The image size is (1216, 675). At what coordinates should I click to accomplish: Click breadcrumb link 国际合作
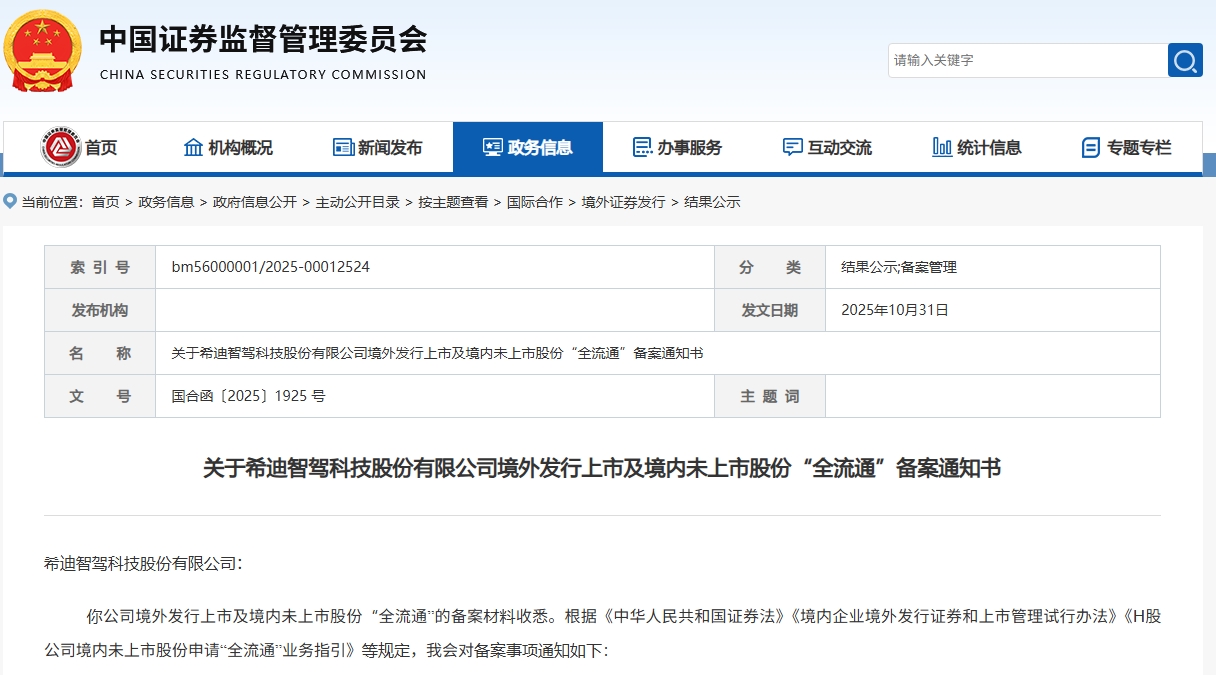(535, 202)
